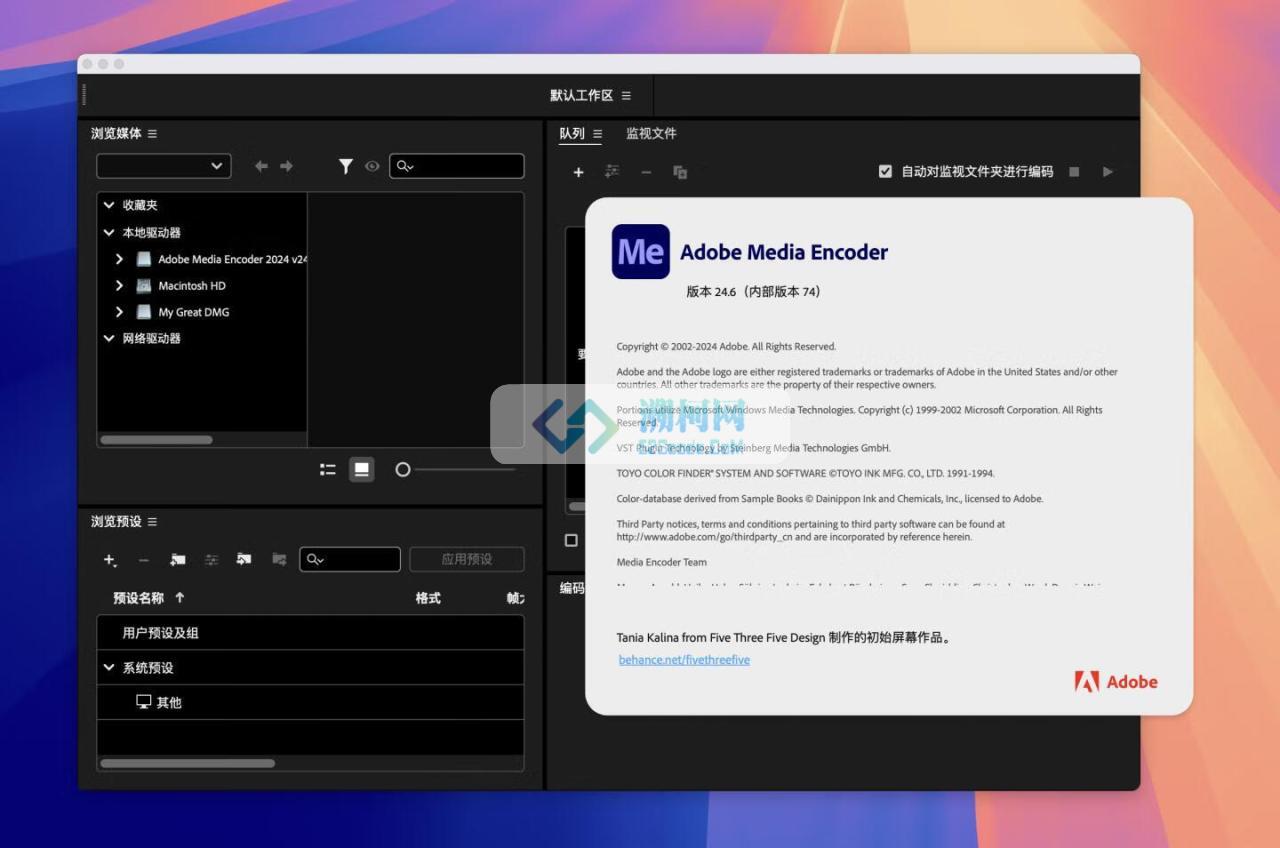Click the add source plus icon in Queue

[x=578, y=172]
